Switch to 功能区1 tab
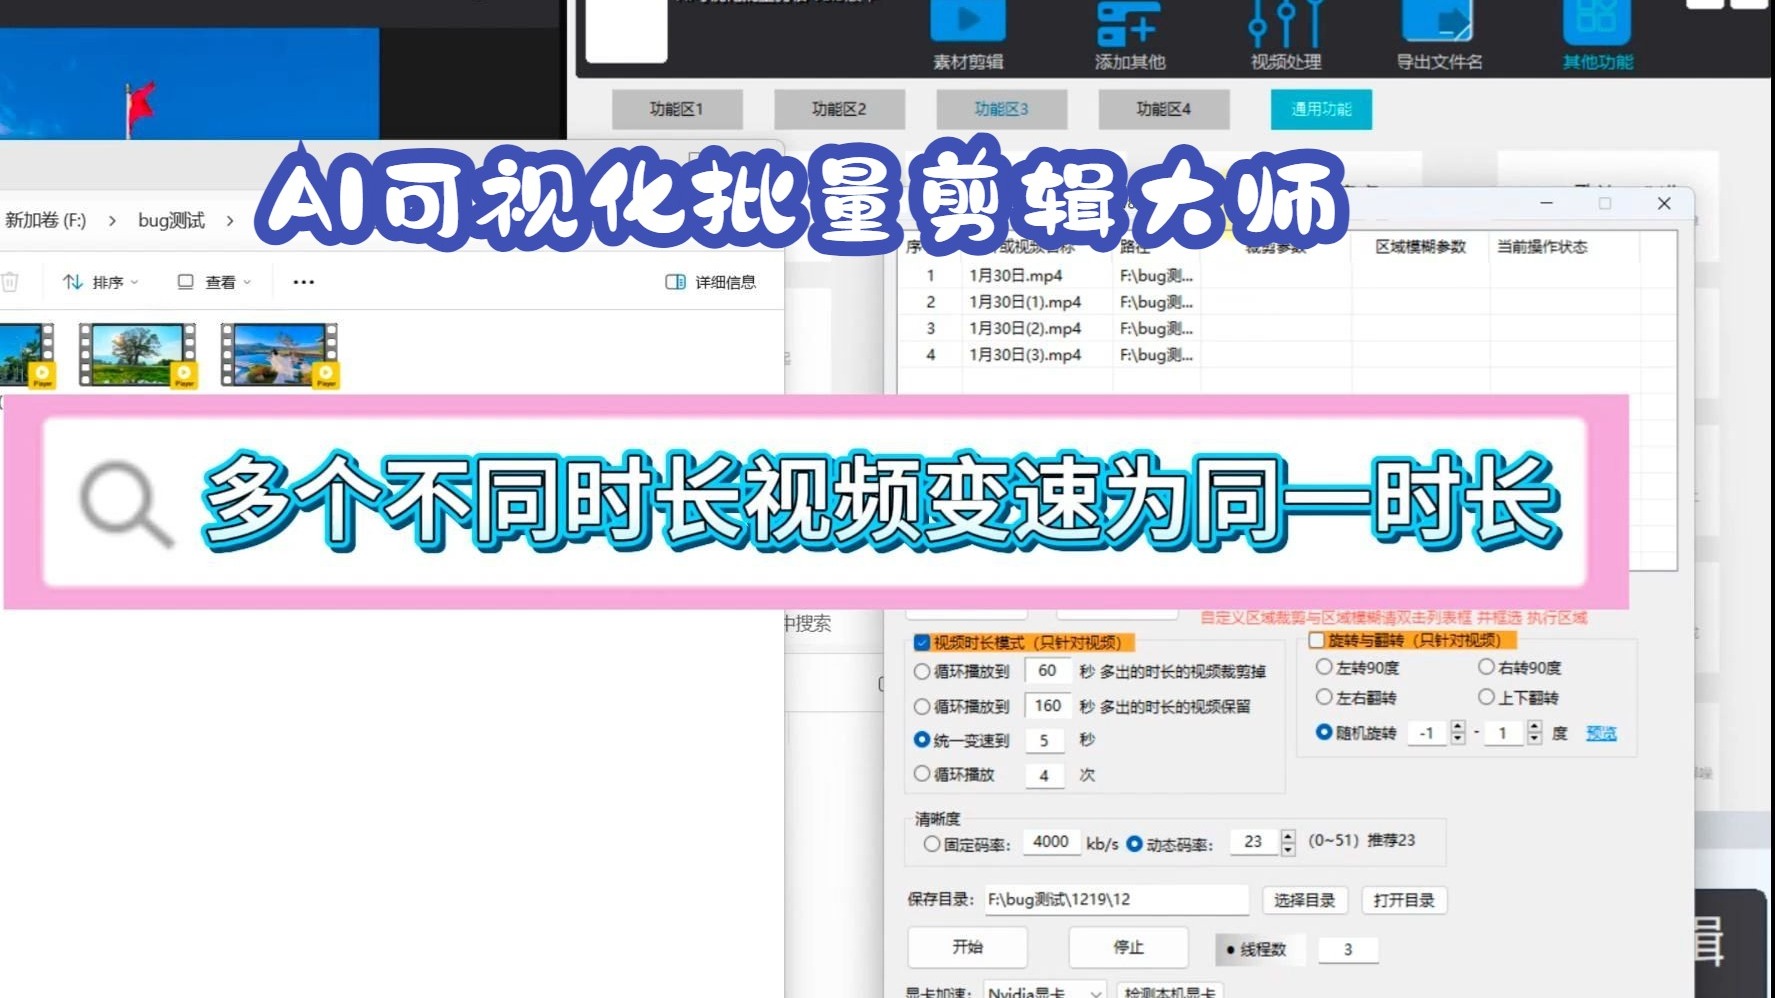The image size is (1775, 998). [x=677, y=109]
